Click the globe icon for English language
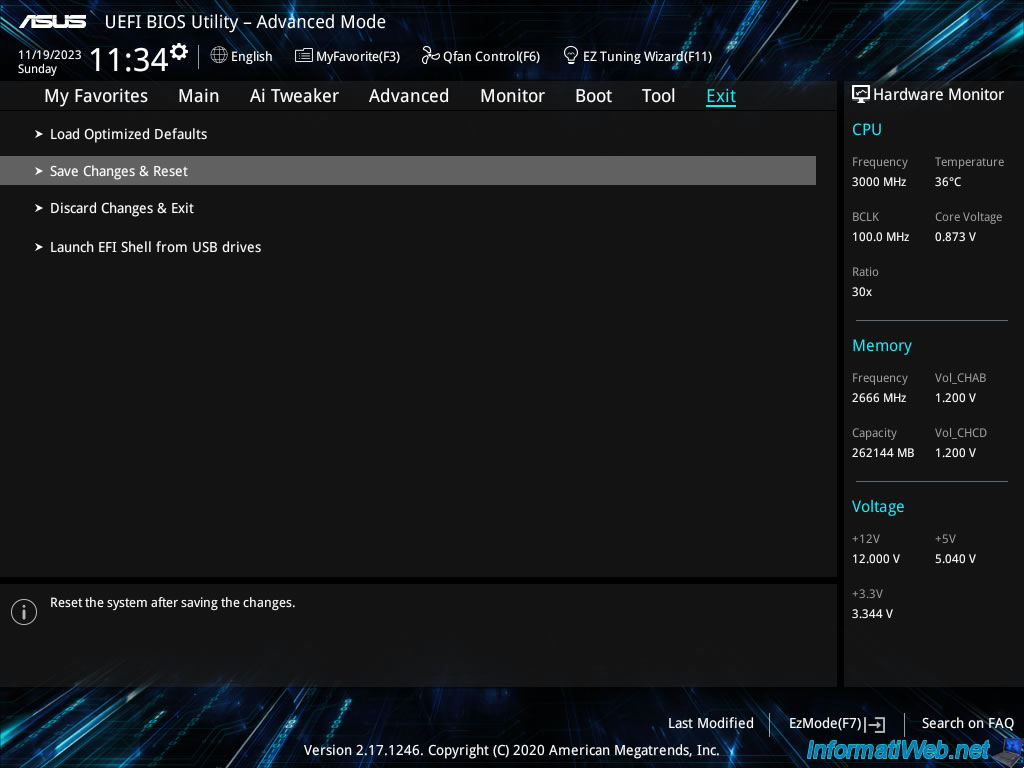The image size is (1024, 768). click(x=218, y=56)
